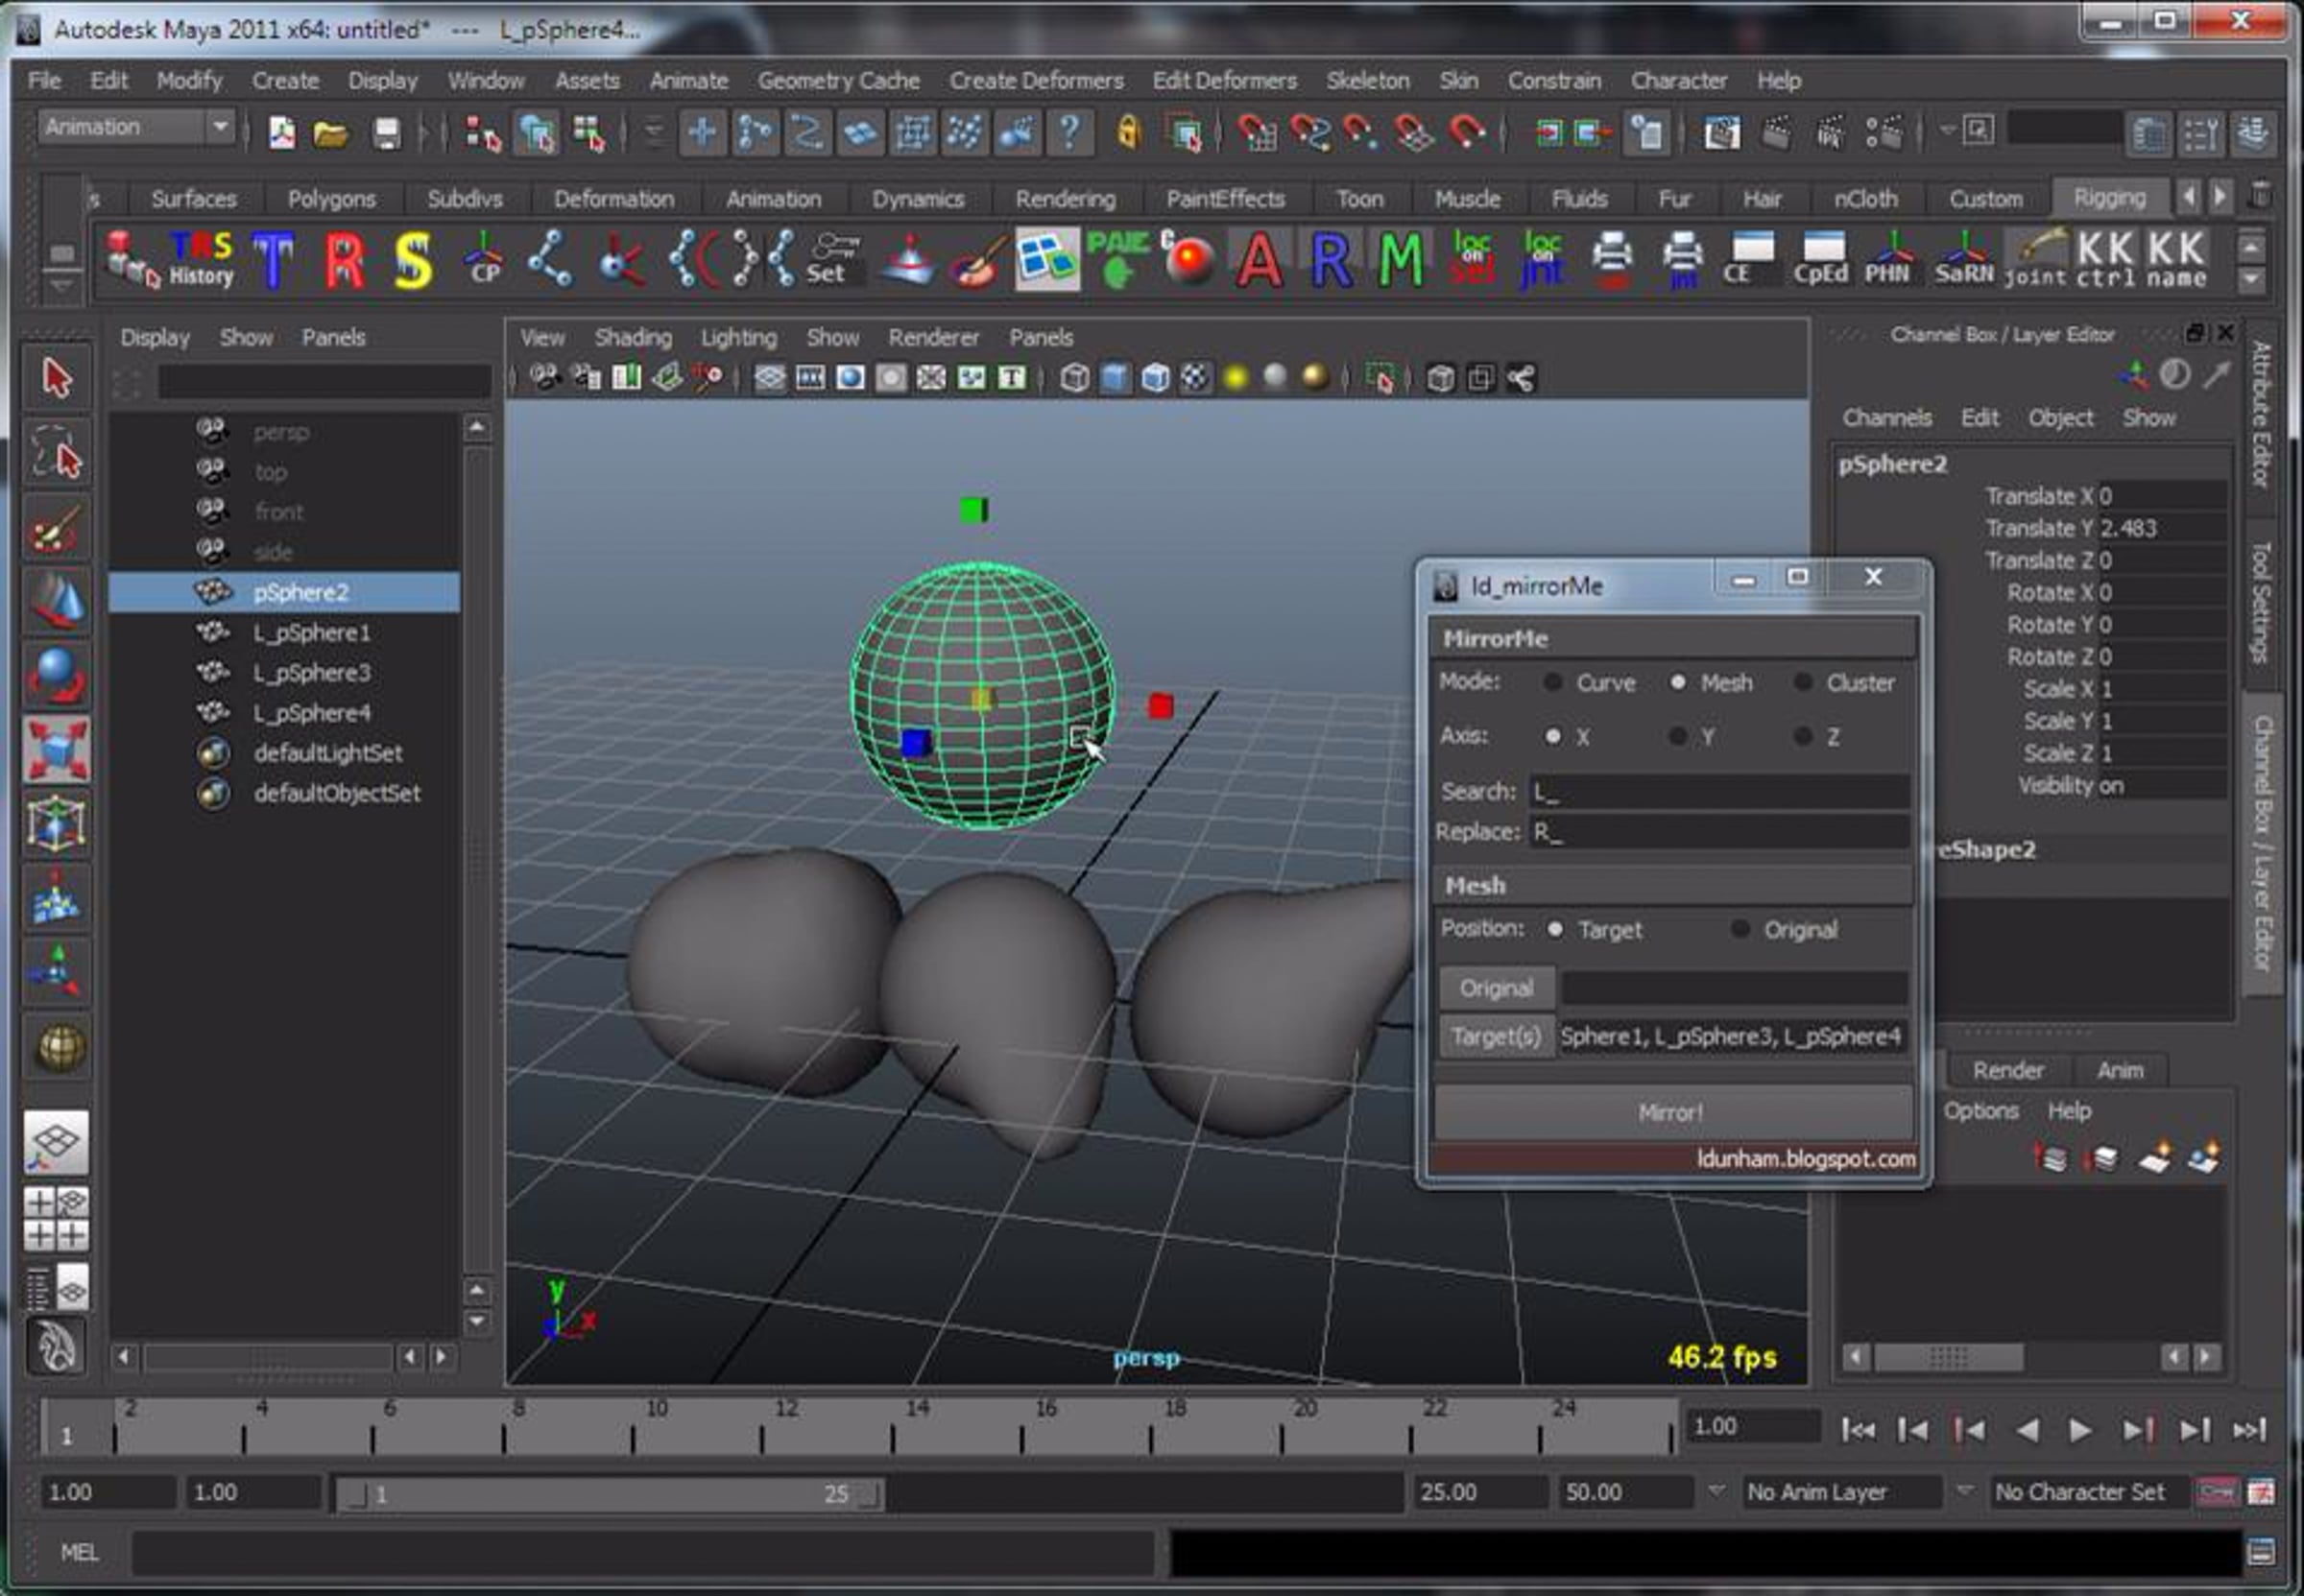Click the Target(s) load button
Viewport: 2304px width, 1596px height.
(1497, 1036)
